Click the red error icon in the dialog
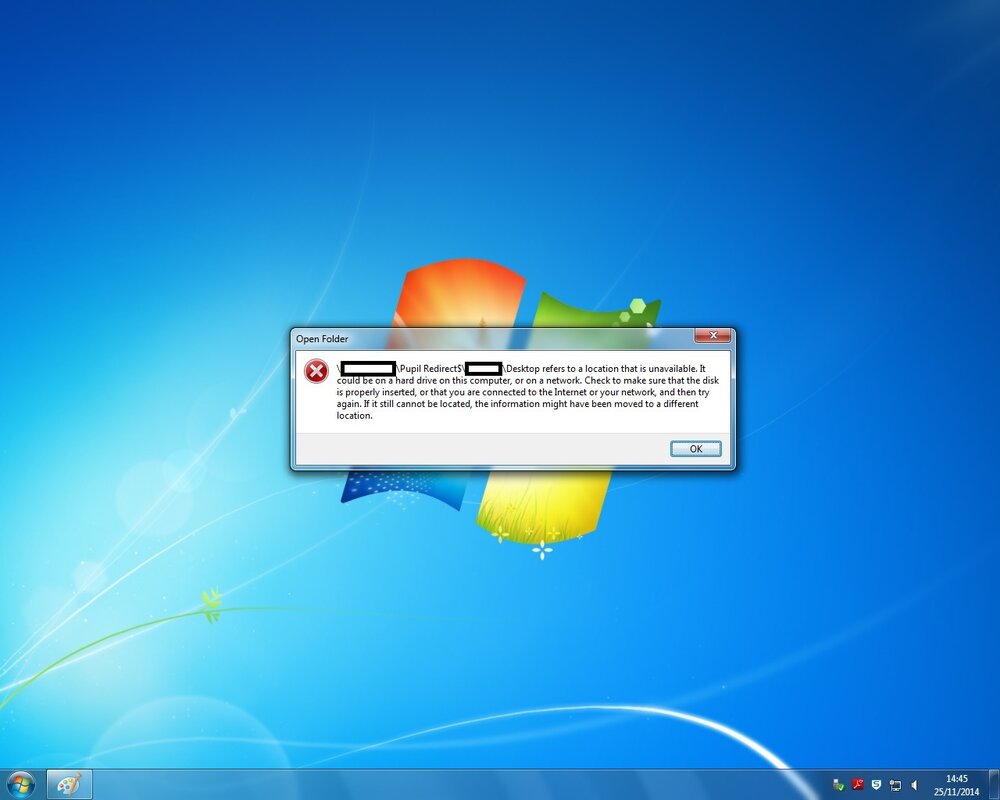The width and height of the screenshot is (1000, 800). (x=316, y=371)
